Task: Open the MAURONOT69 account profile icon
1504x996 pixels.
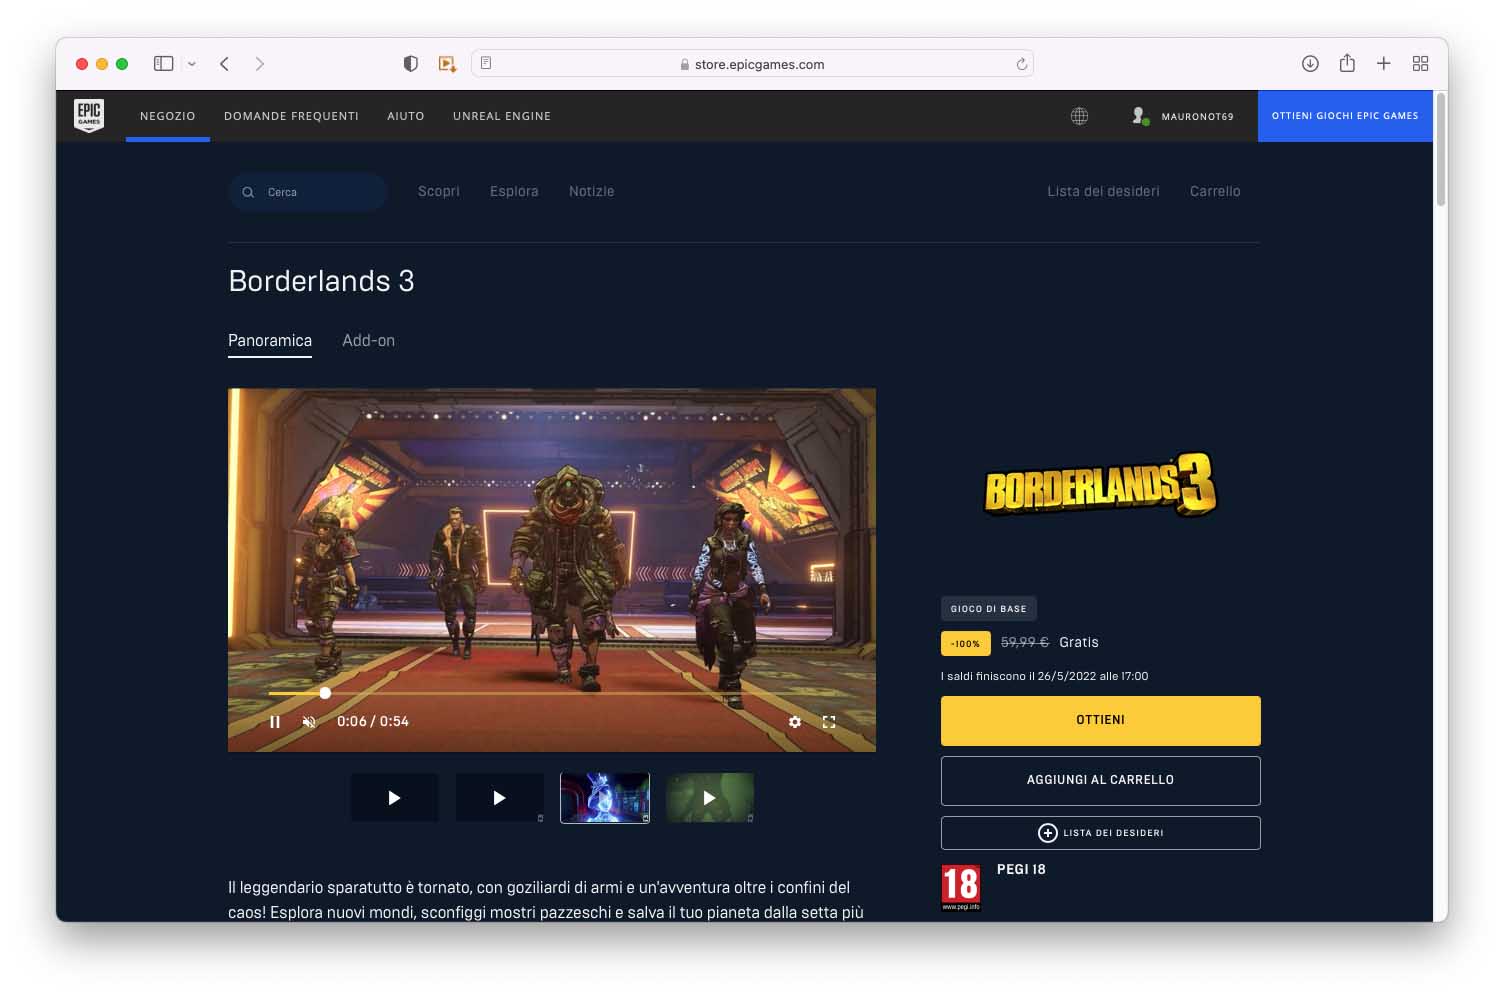Action: [x=1139, y=116]
